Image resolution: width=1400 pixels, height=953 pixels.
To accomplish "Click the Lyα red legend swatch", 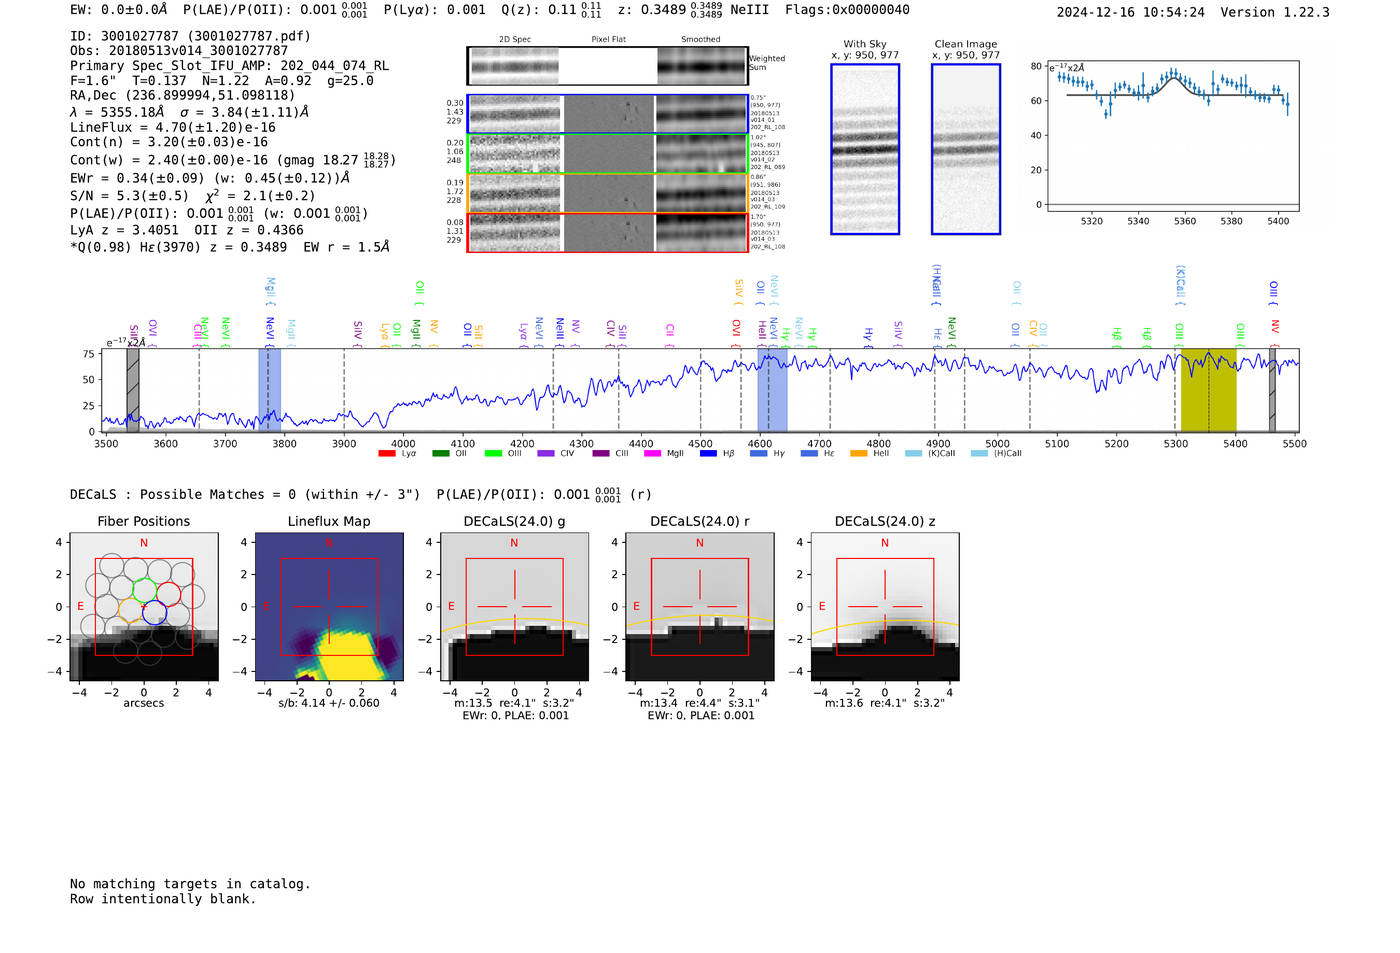I will click(x=386, y=453).
